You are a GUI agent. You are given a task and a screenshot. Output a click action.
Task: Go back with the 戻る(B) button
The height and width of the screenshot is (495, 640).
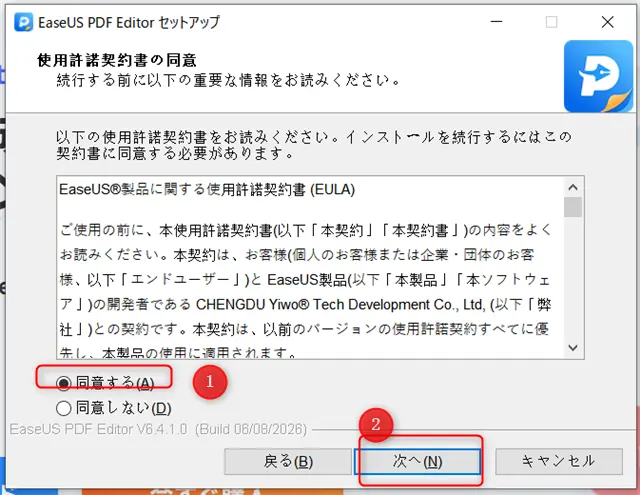288,462
